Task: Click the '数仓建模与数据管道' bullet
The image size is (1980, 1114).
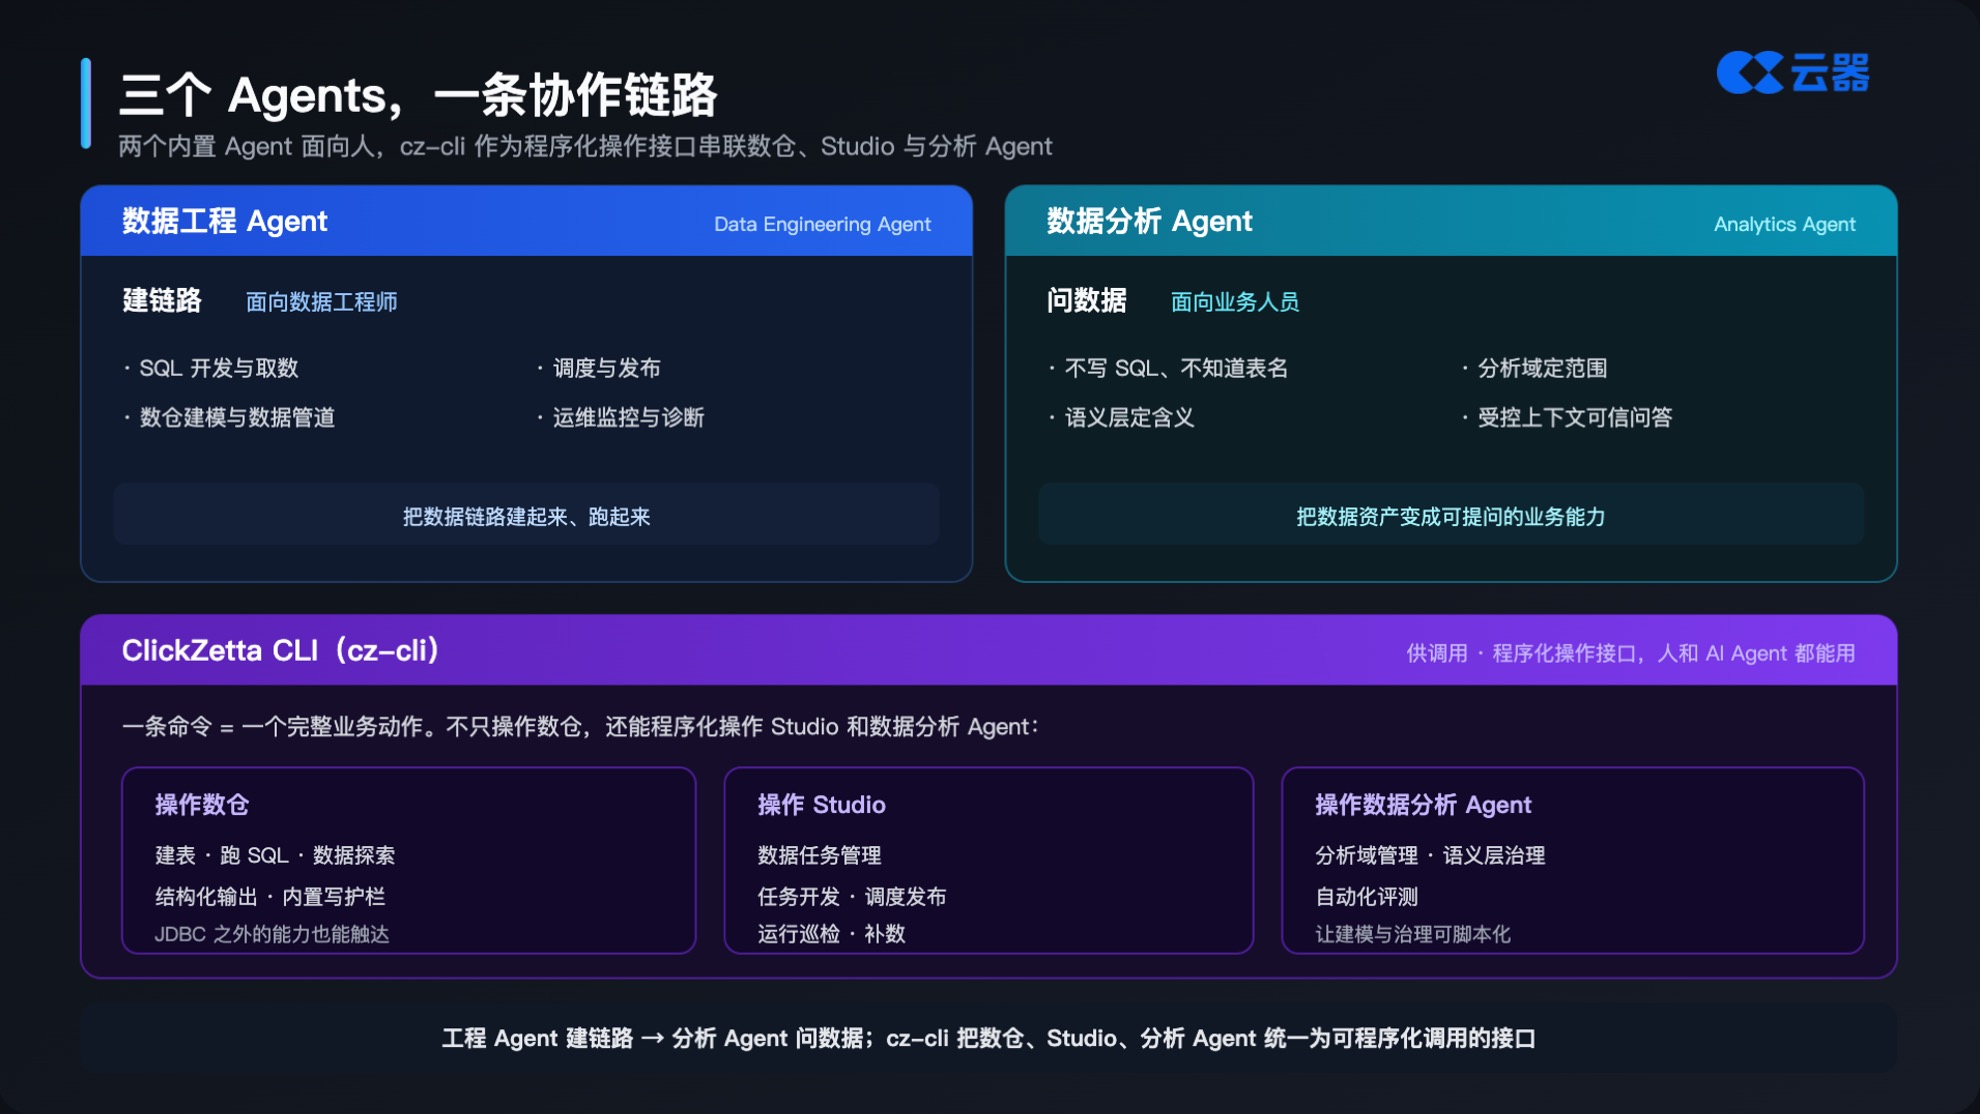Action: (x=229, y=417)
